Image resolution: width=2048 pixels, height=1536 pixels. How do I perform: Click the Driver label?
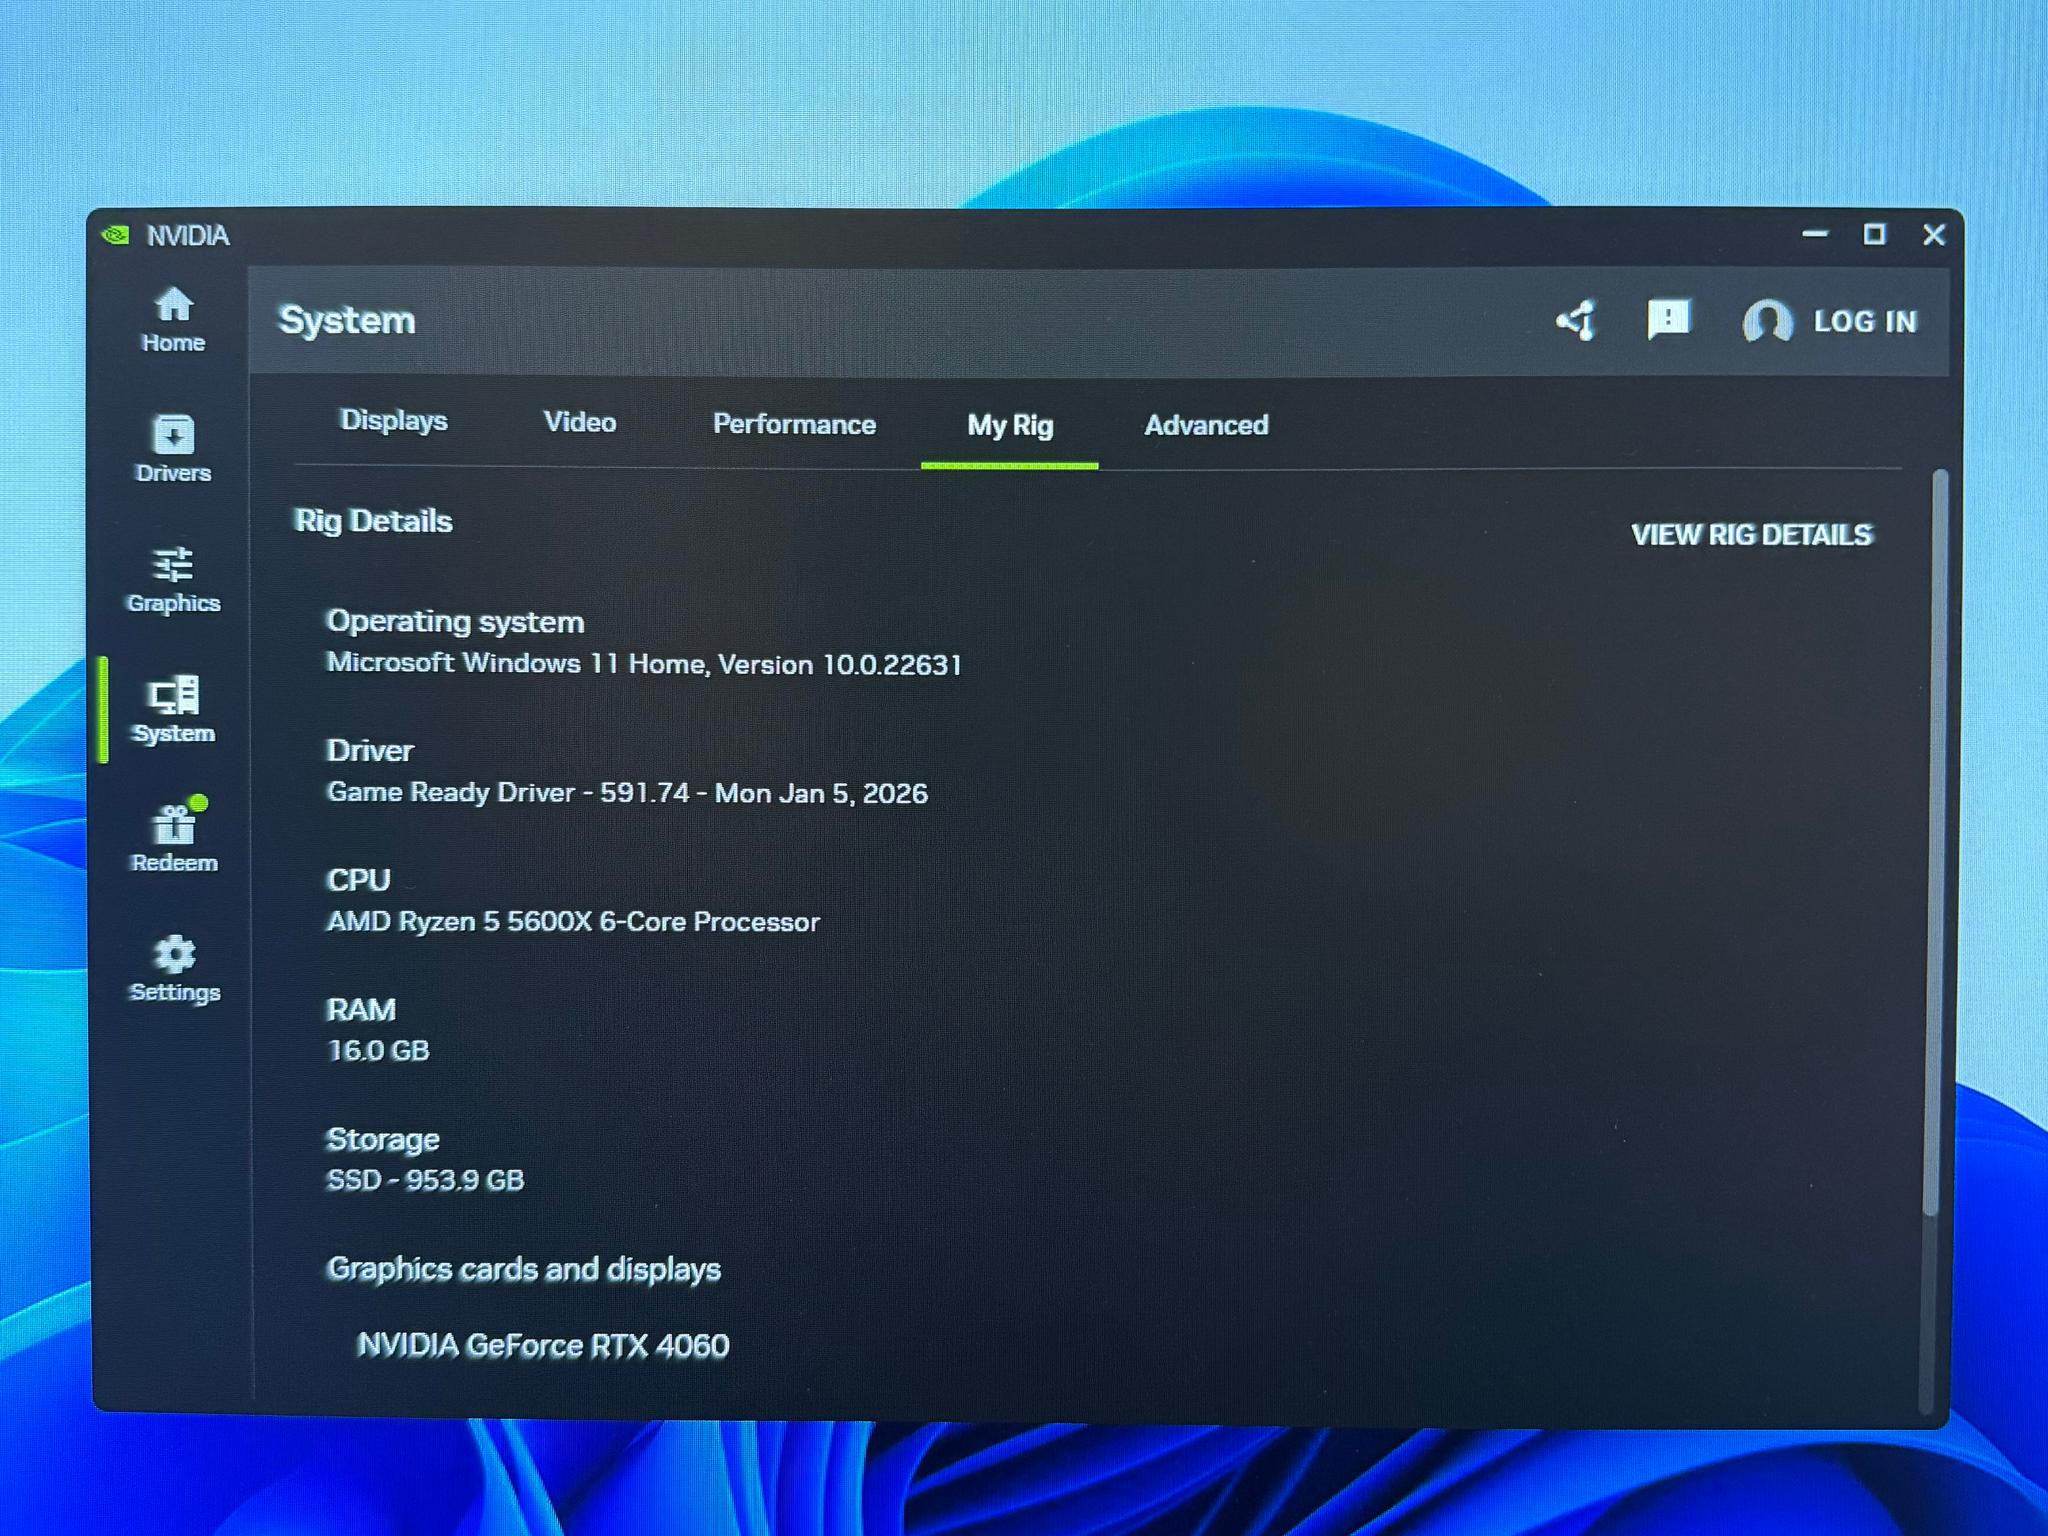(x=370, y=750)
